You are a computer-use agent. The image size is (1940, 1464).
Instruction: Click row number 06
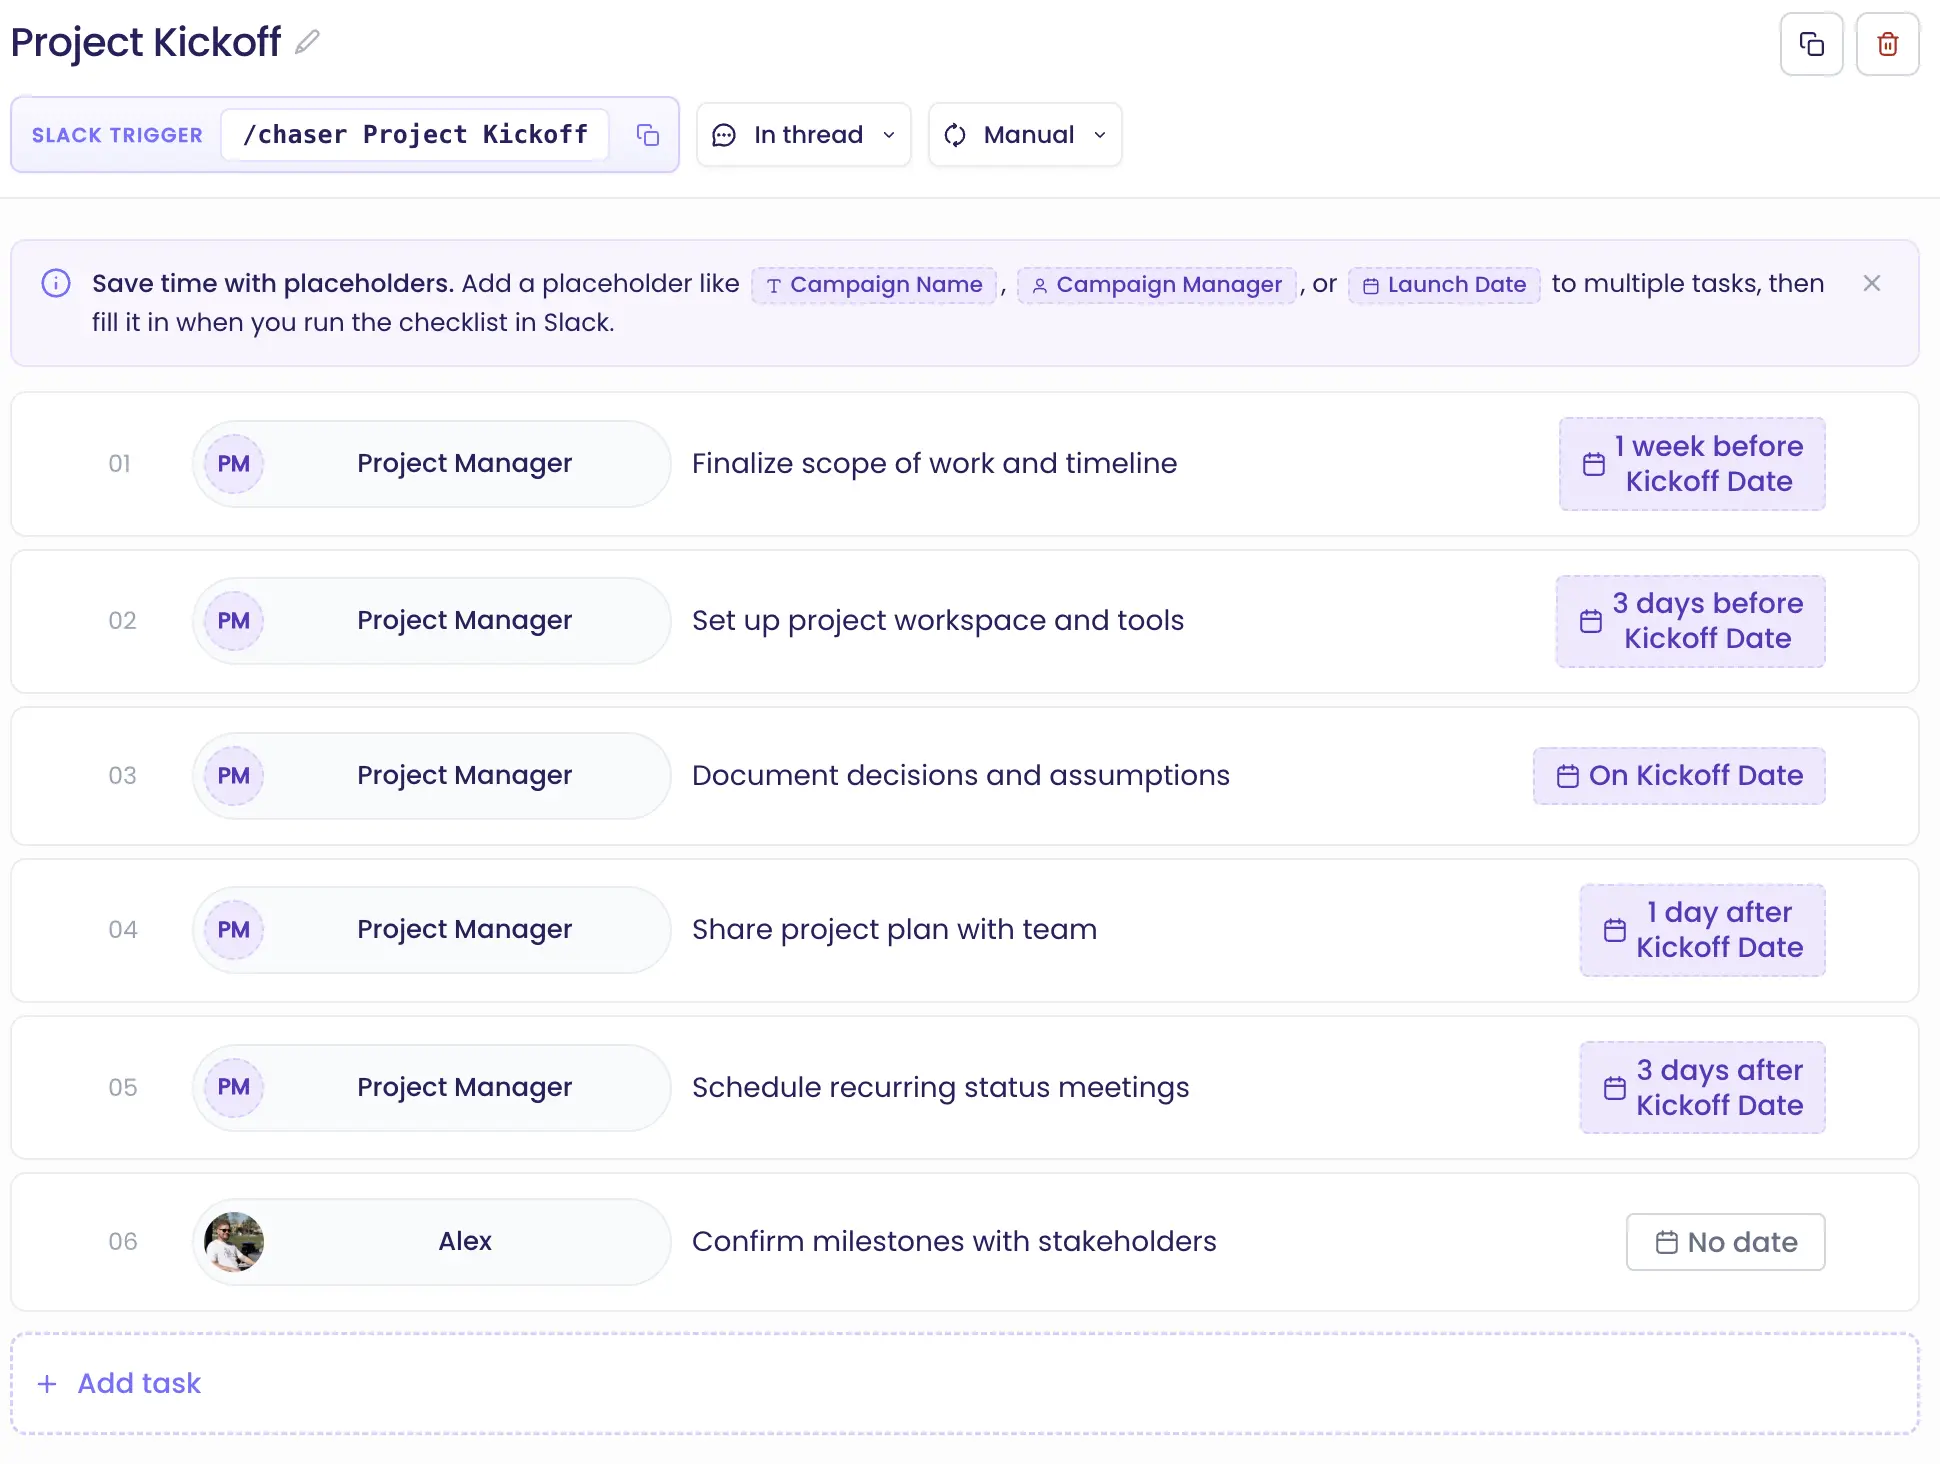pyautogui.click(x=122, y=1242)
